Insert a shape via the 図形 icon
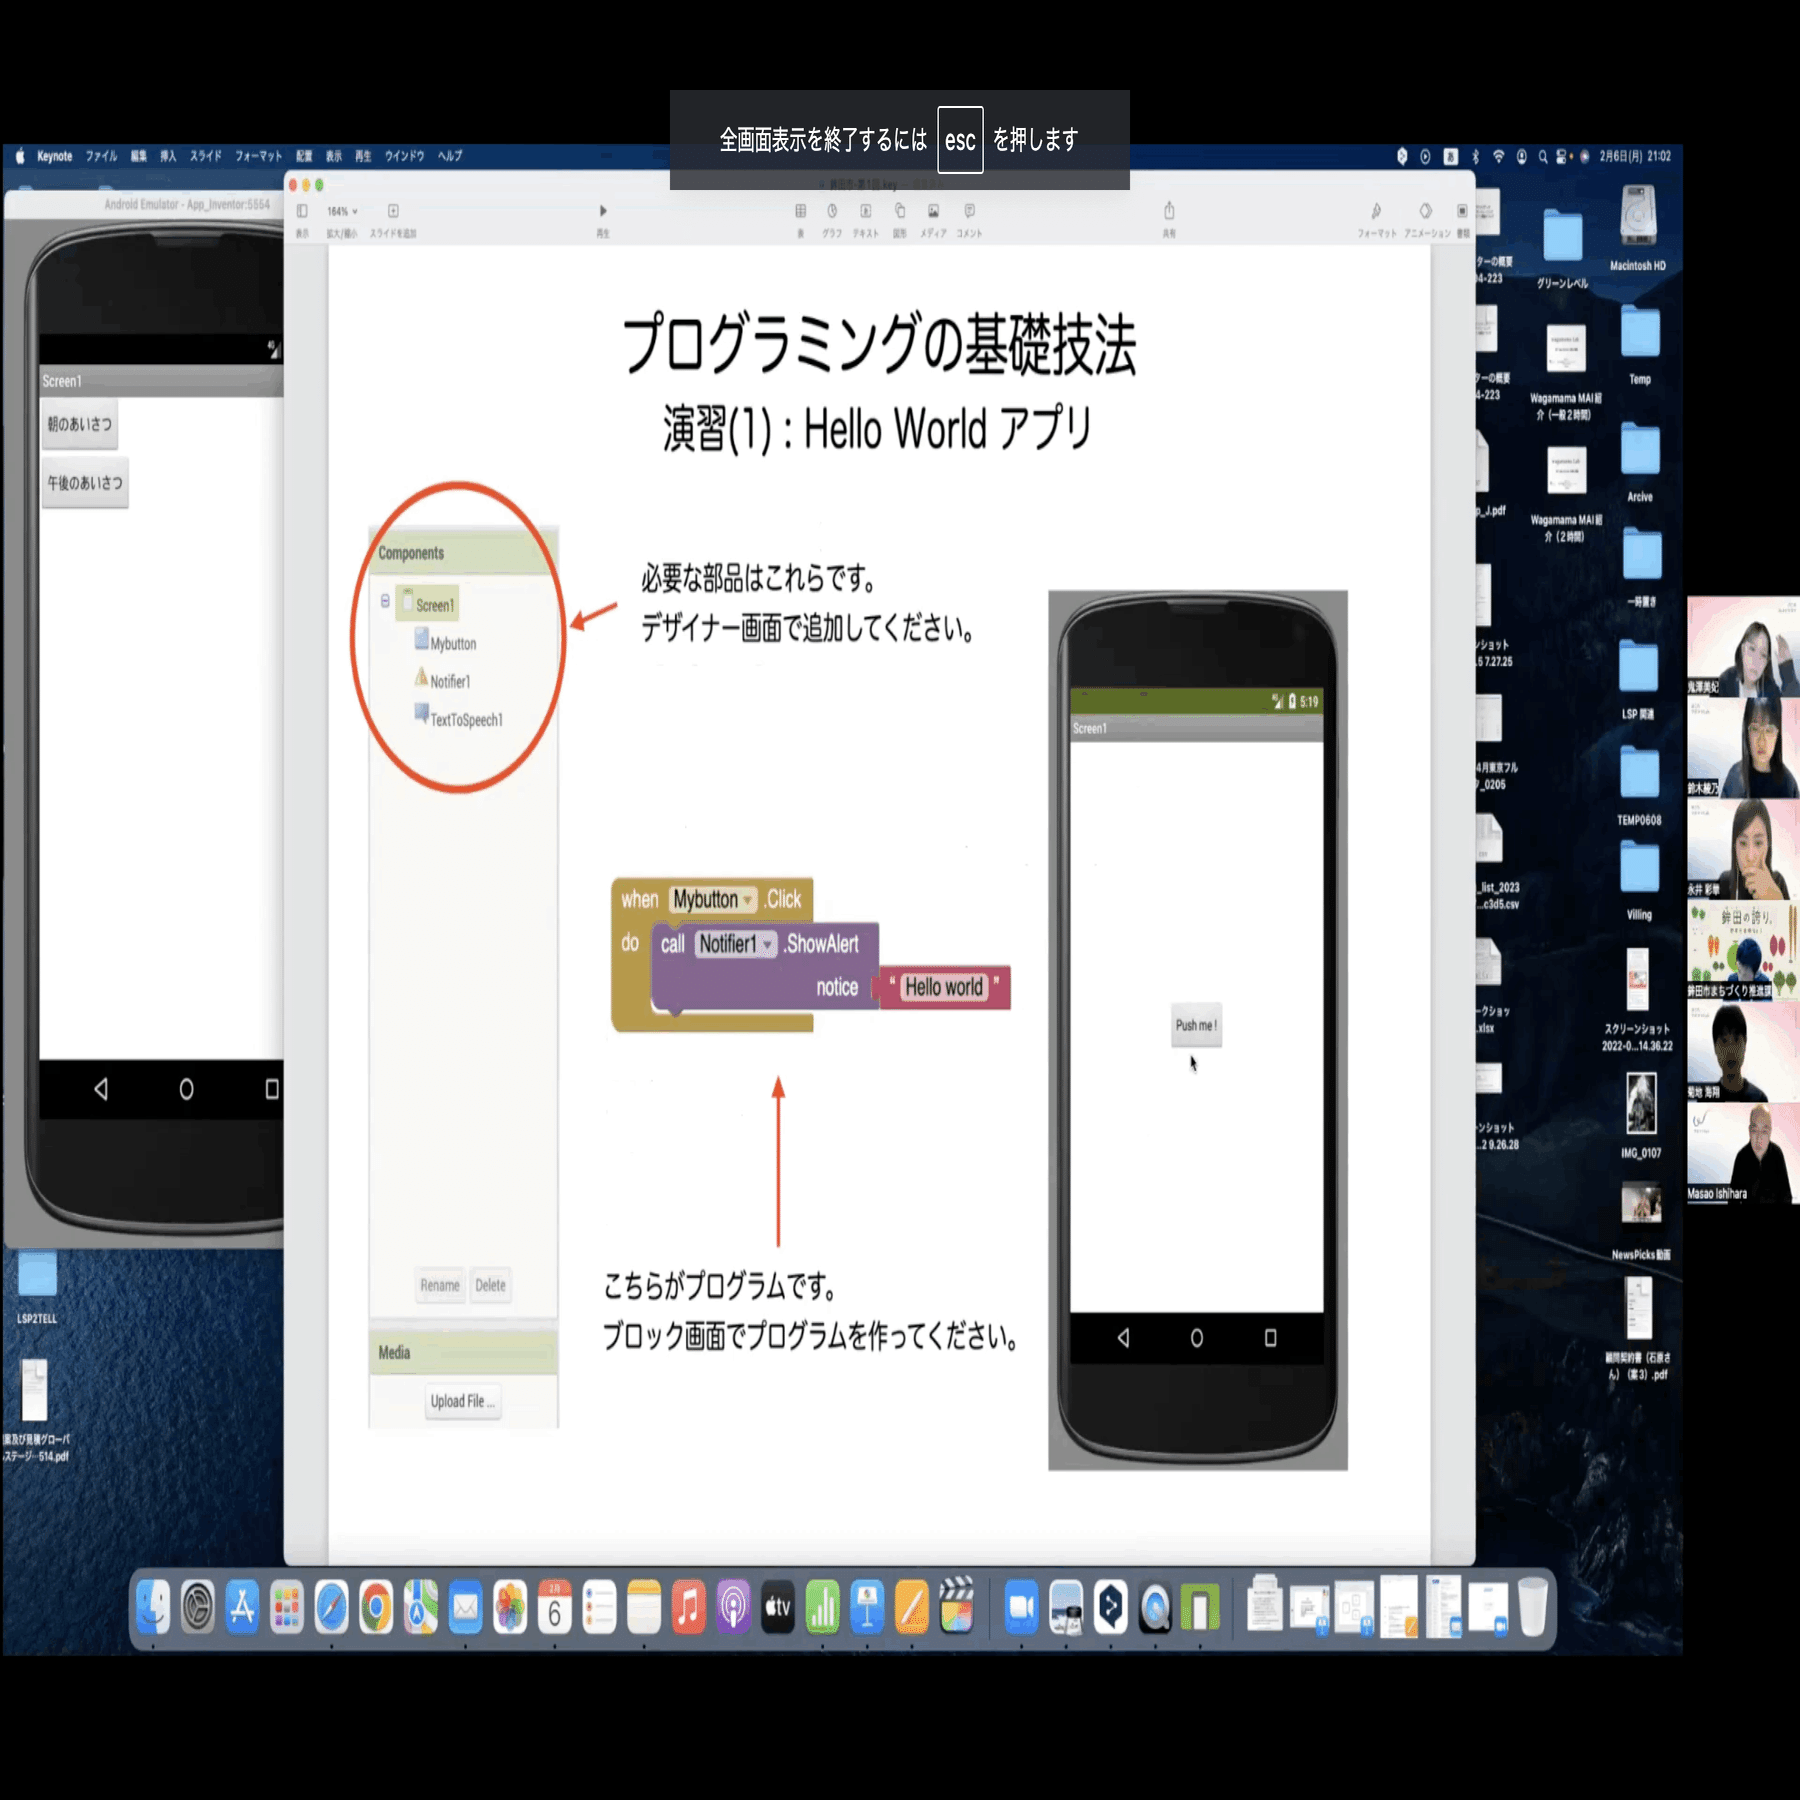Image resolution: width=1800 pixels, height=1800 pixels. [x=900, y=212]
